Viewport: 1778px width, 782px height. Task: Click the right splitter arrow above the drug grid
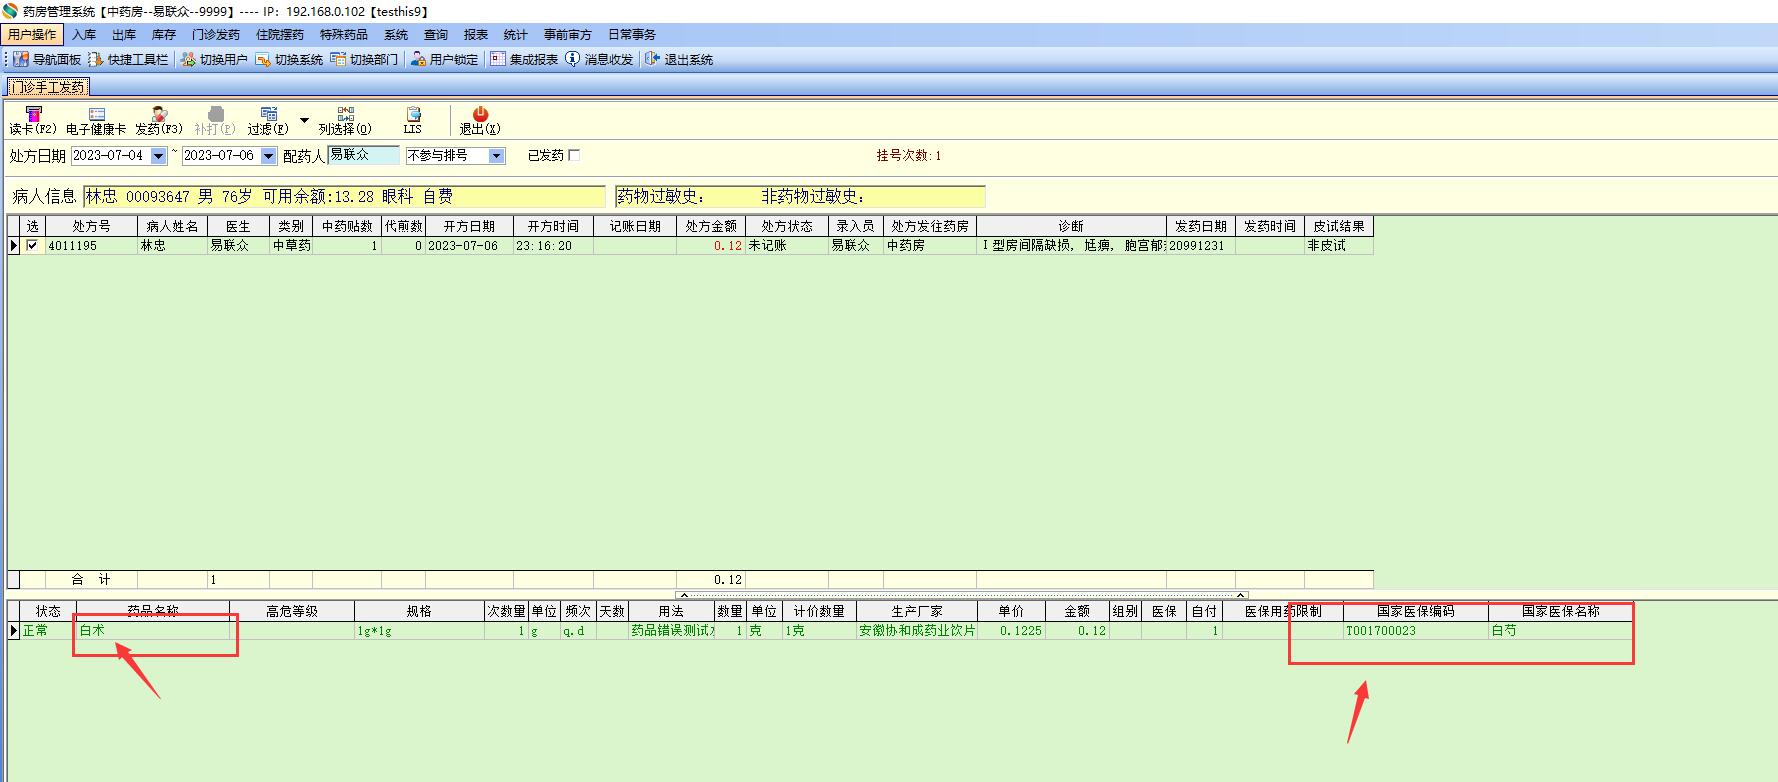click(1241, 595)
